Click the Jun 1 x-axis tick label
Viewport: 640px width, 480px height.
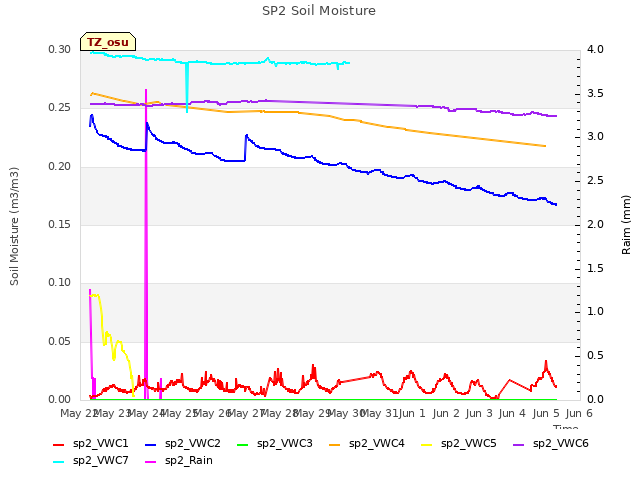[x=412, y=413]
